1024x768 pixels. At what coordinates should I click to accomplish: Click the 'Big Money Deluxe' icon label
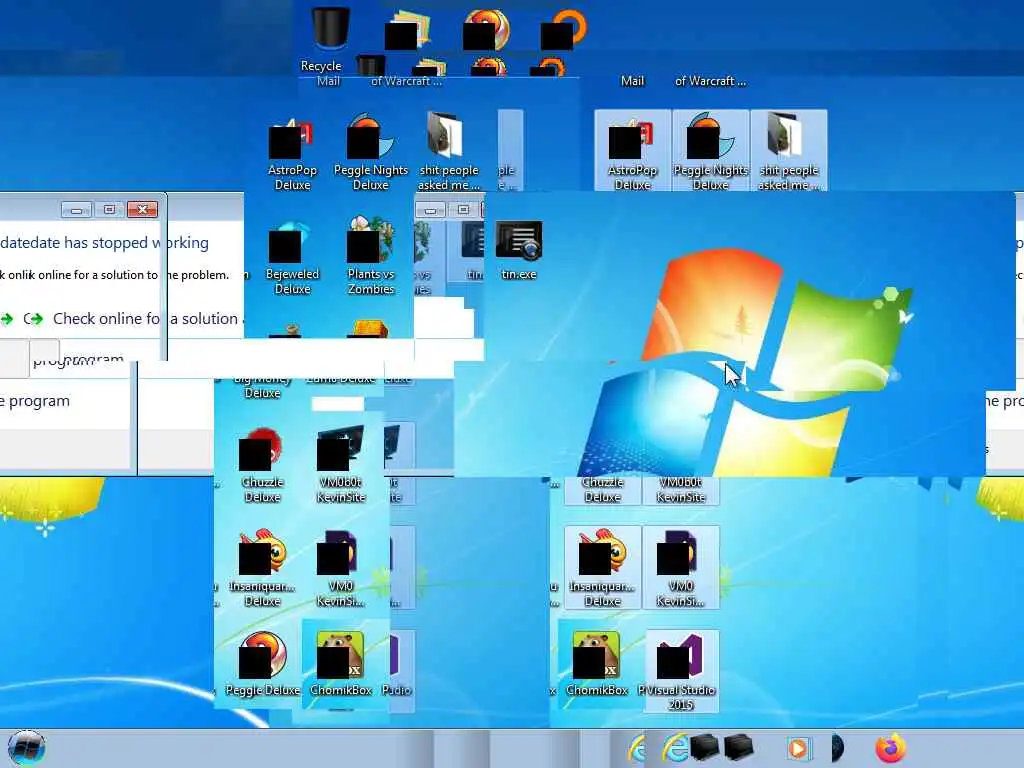point(262,386)
